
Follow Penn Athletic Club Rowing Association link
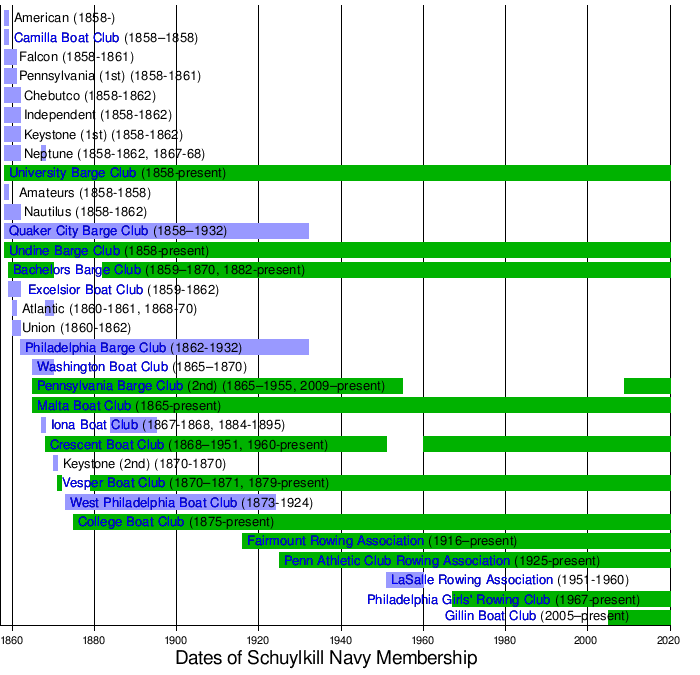(x=397, y=560)
